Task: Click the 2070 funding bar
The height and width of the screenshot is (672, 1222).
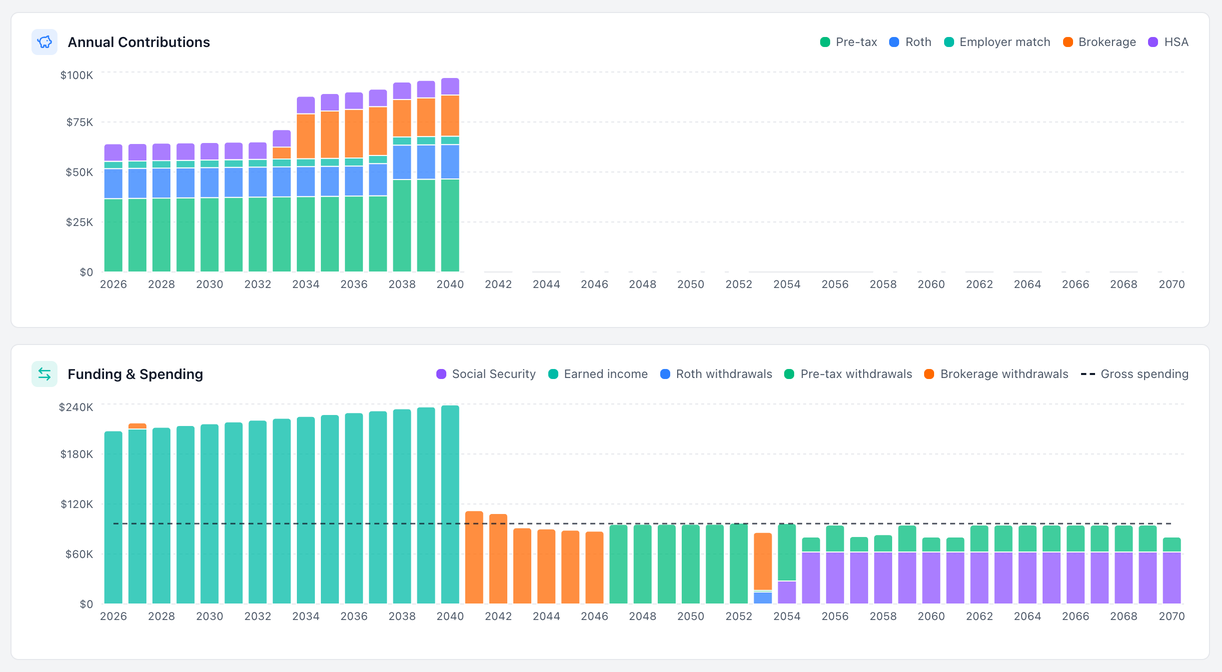Action: pos(1172,571)
